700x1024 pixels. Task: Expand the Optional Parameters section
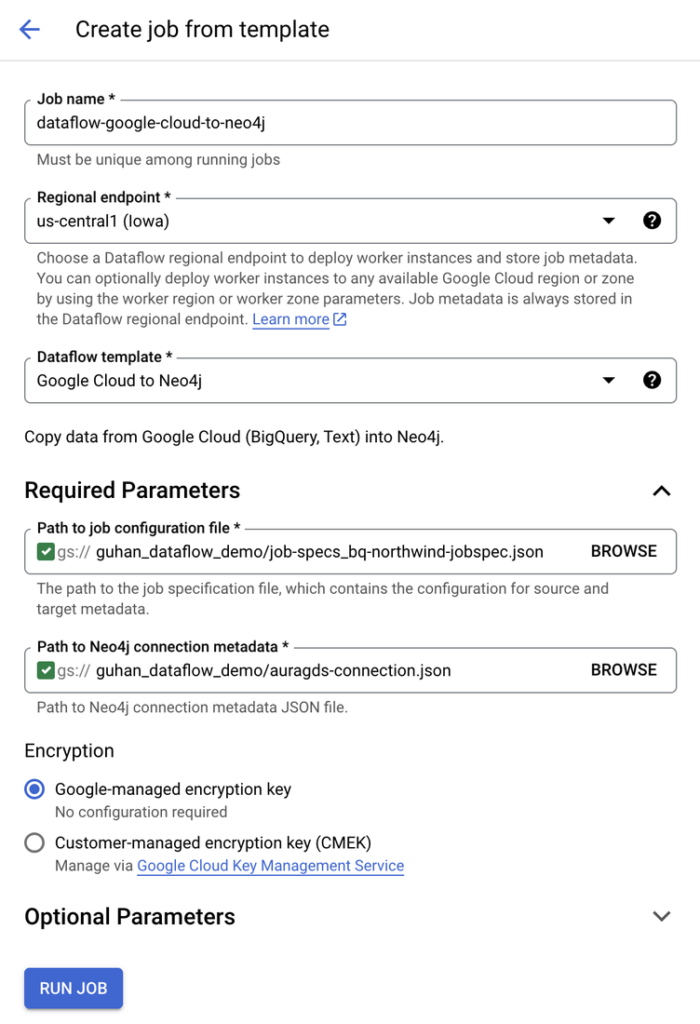(661, 916)
